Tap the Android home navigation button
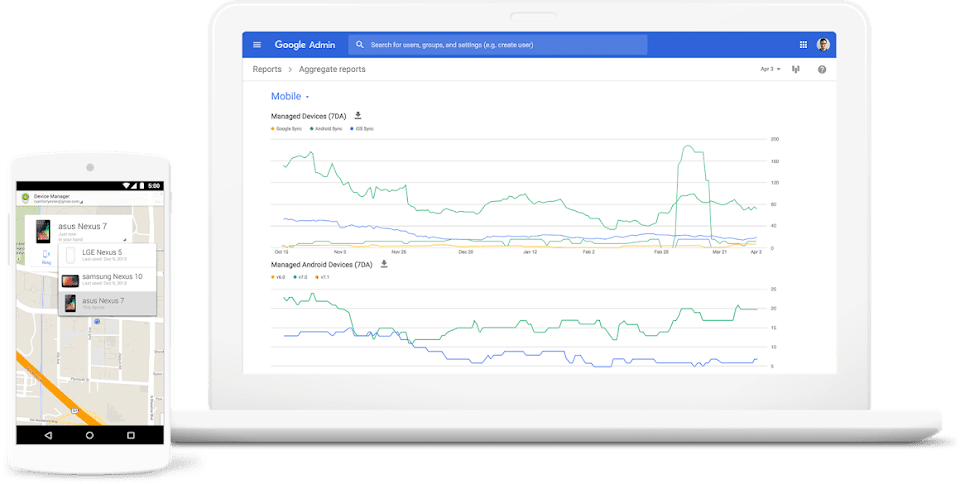This screenshot has width=960, height=484. click(89, 436)
